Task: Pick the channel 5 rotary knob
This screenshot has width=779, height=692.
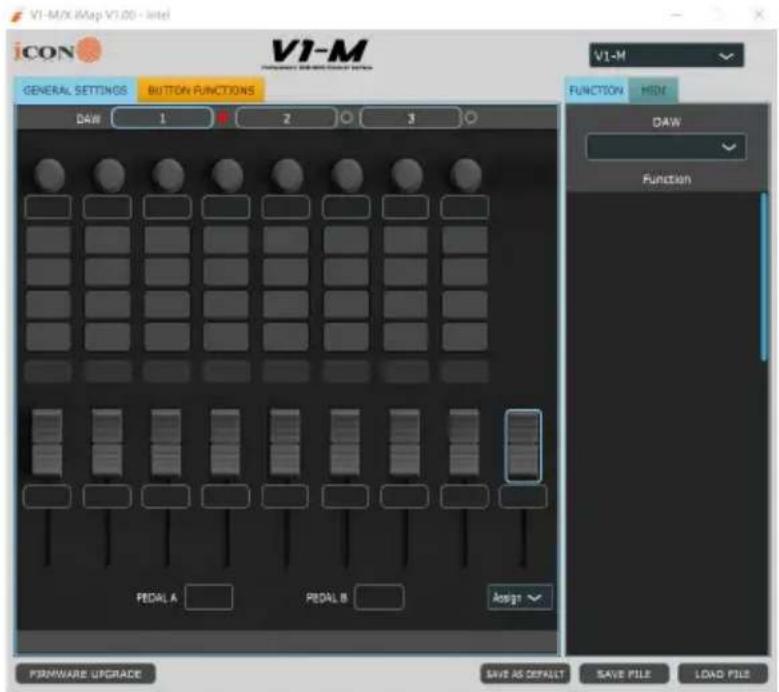Action: pos(287,175)
